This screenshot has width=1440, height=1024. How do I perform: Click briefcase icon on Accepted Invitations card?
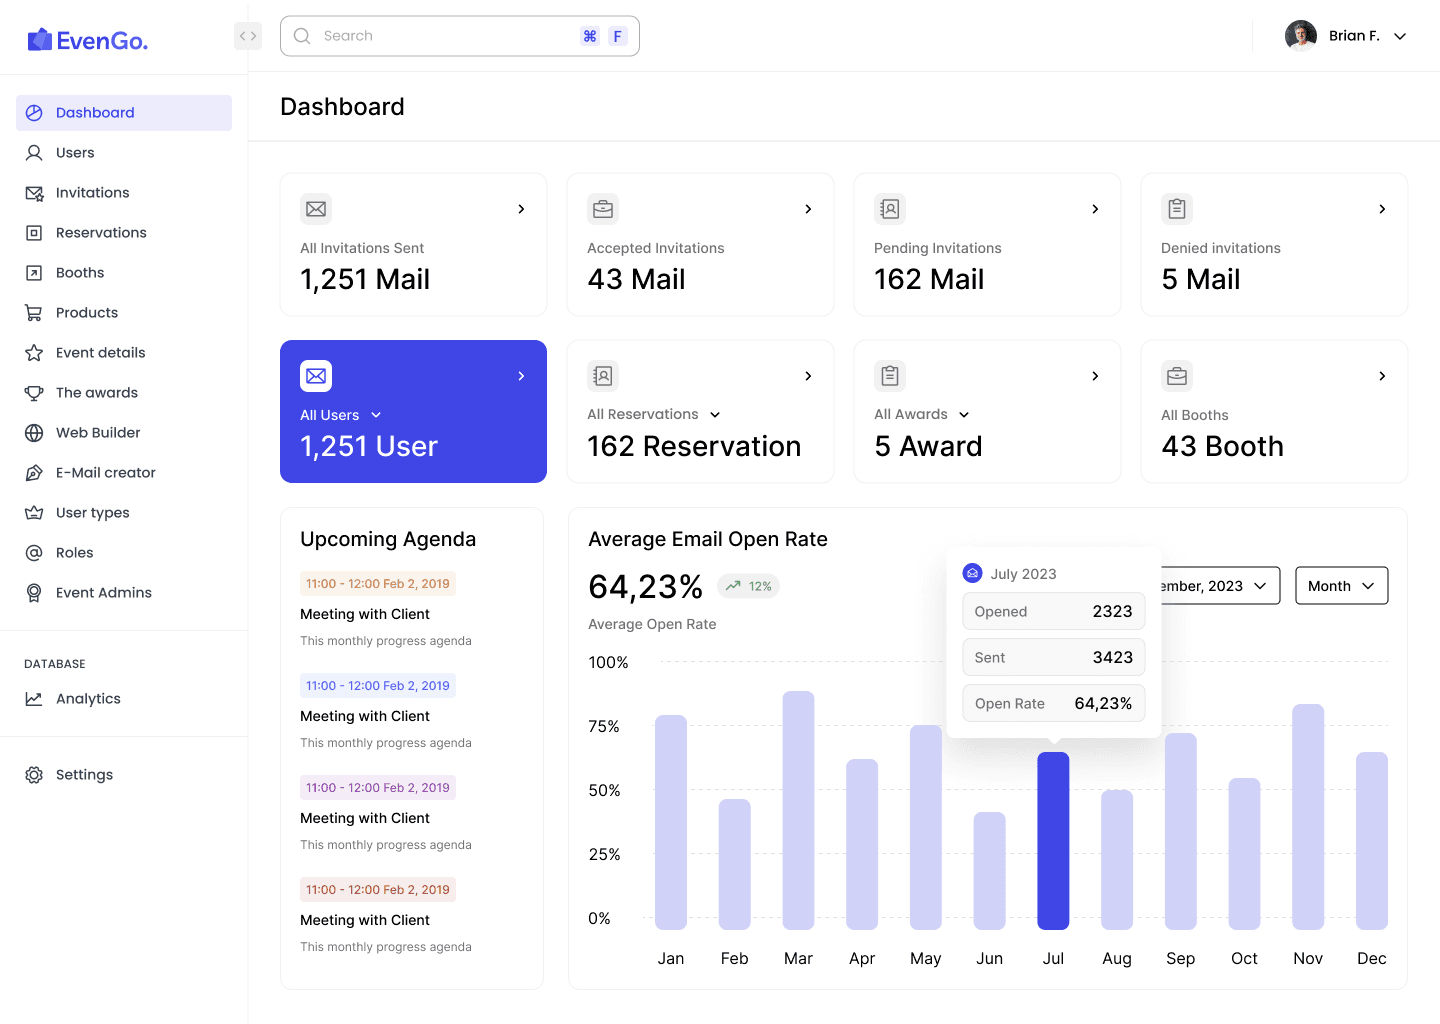(603, 209)
